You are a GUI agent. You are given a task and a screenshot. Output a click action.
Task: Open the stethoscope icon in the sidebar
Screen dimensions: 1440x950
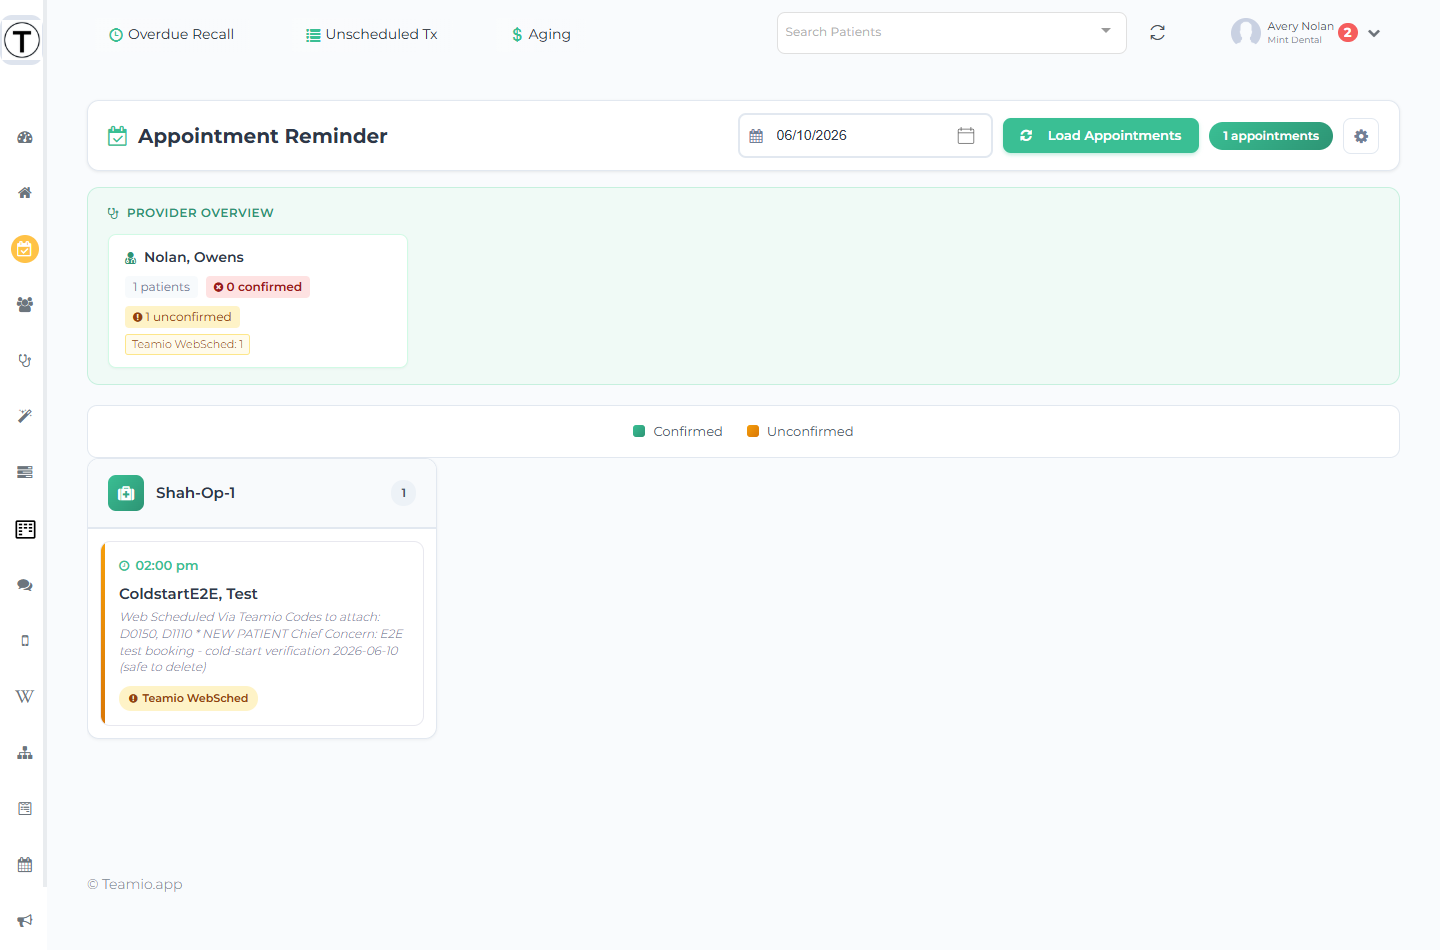pyautogui.click(x=25, y=360)
